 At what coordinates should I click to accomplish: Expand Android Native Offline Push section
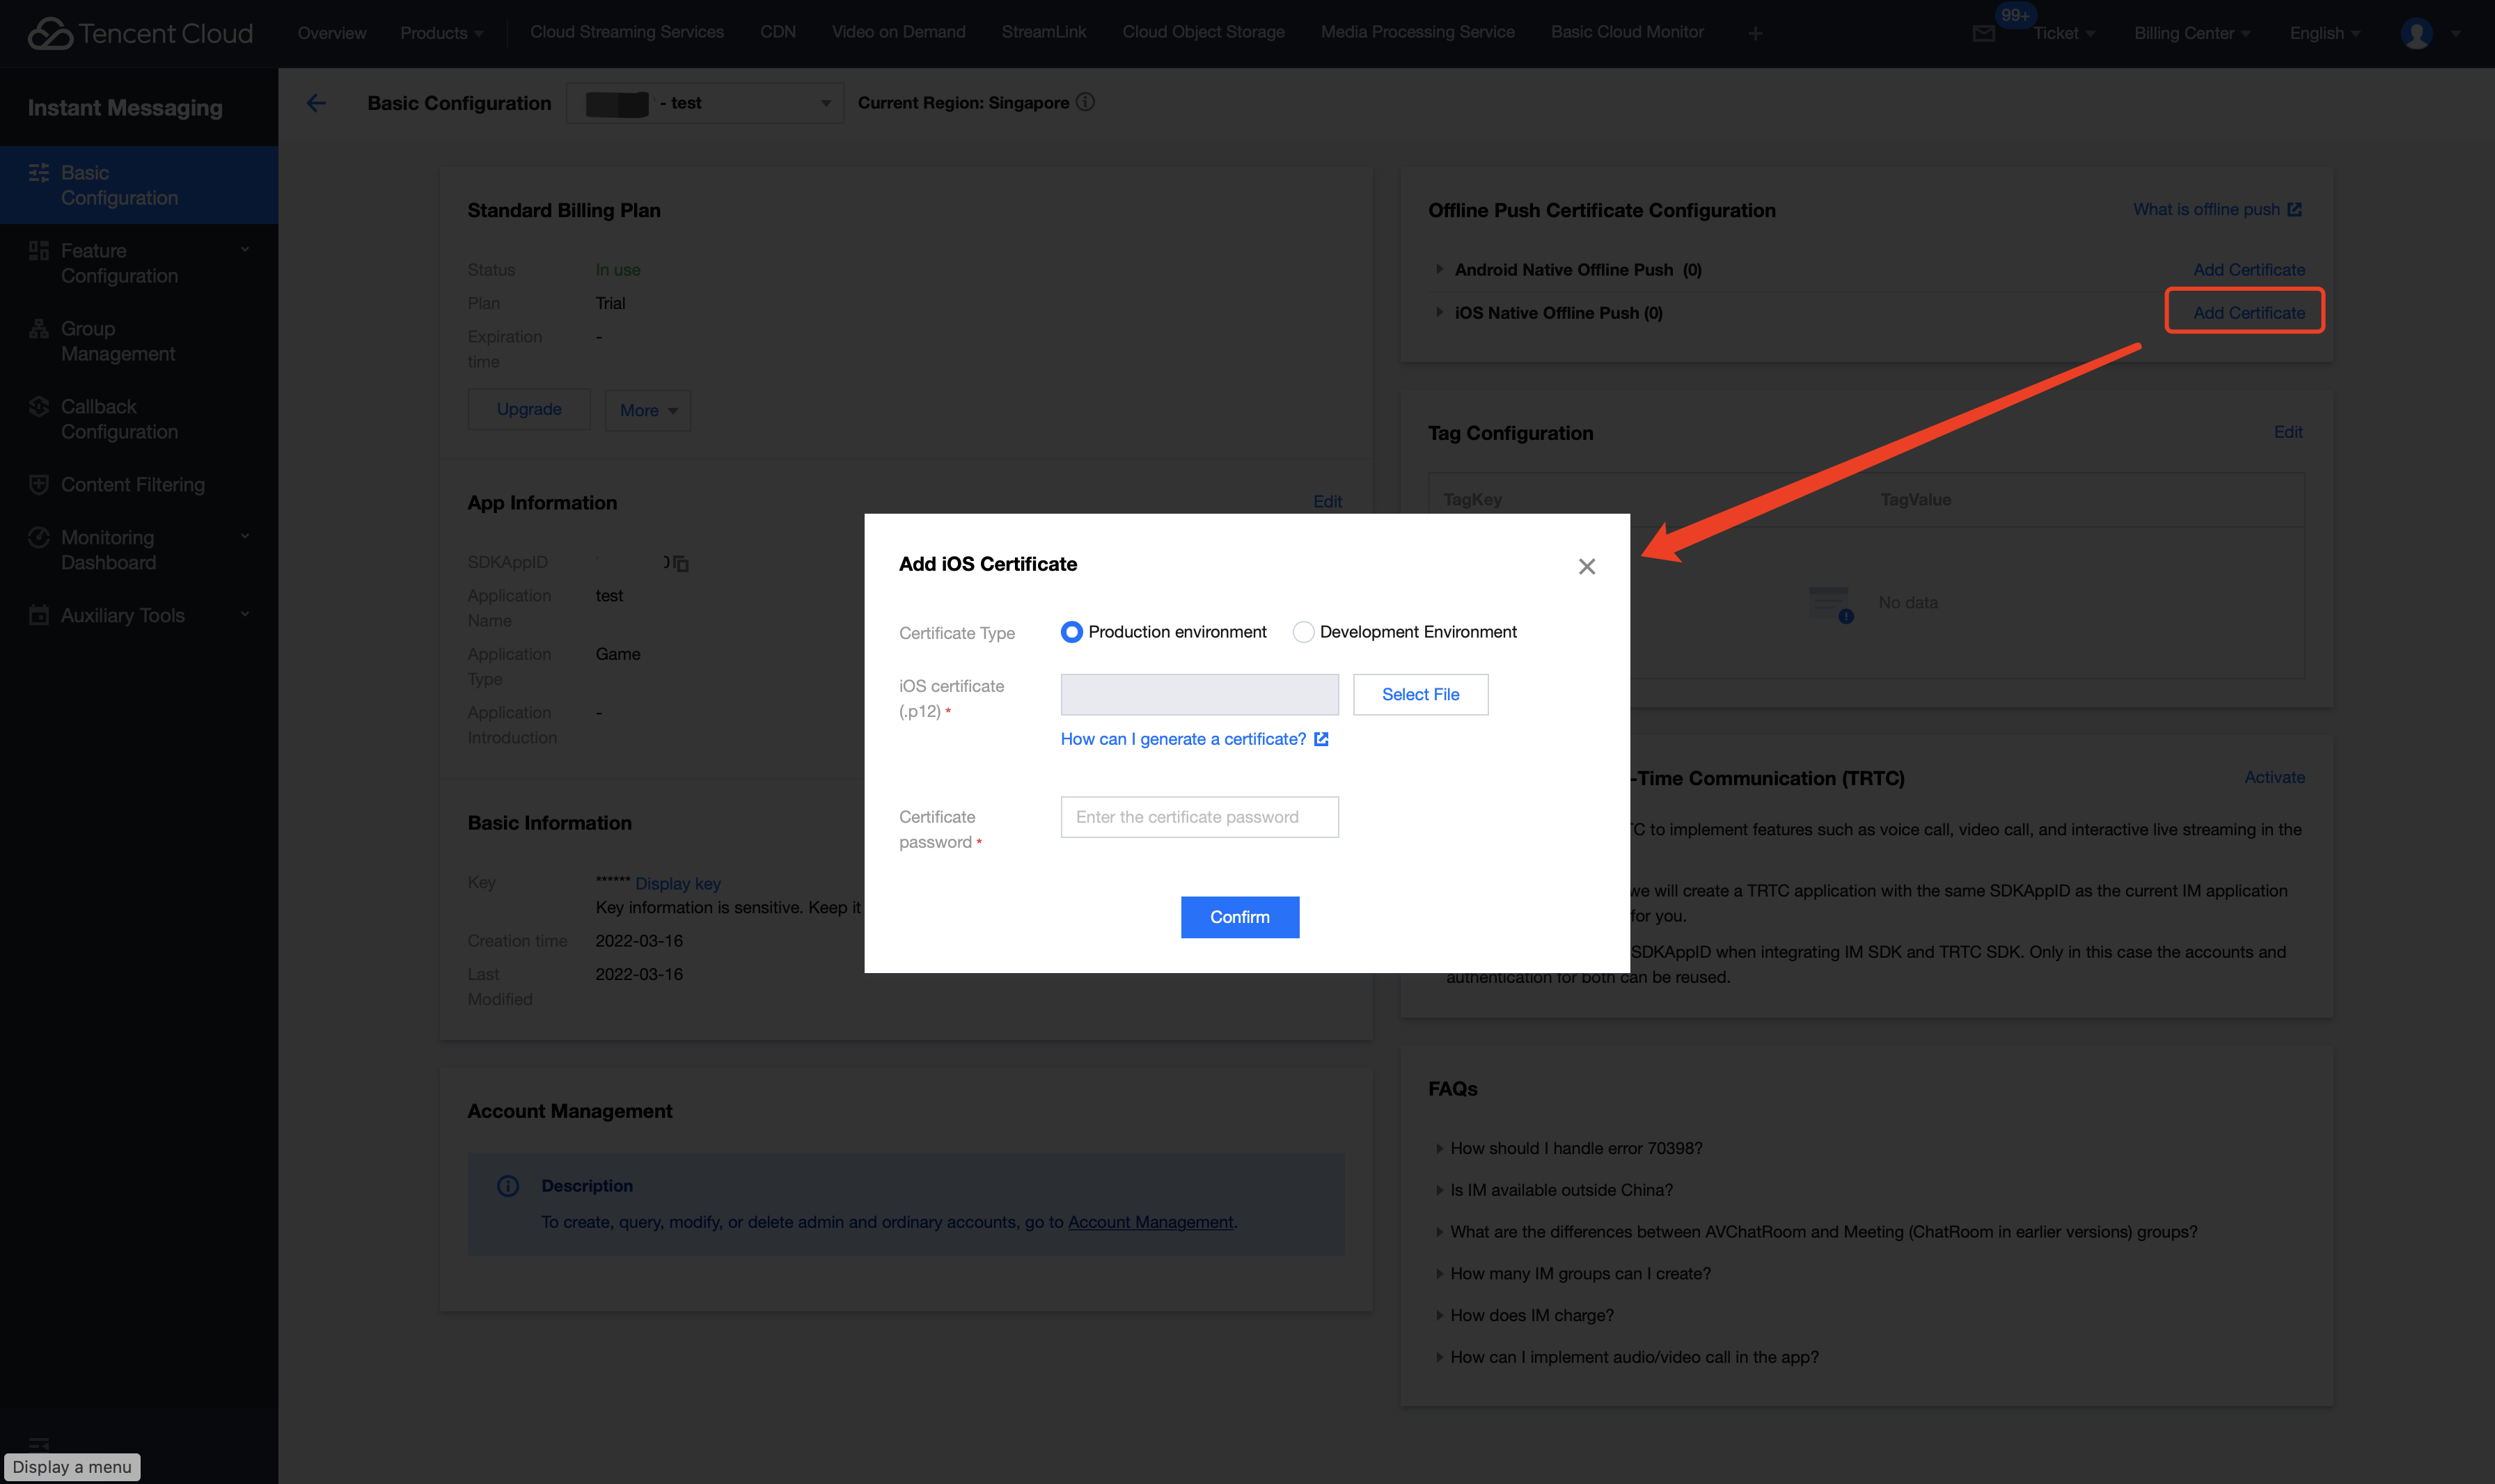tap(1439, 269)
